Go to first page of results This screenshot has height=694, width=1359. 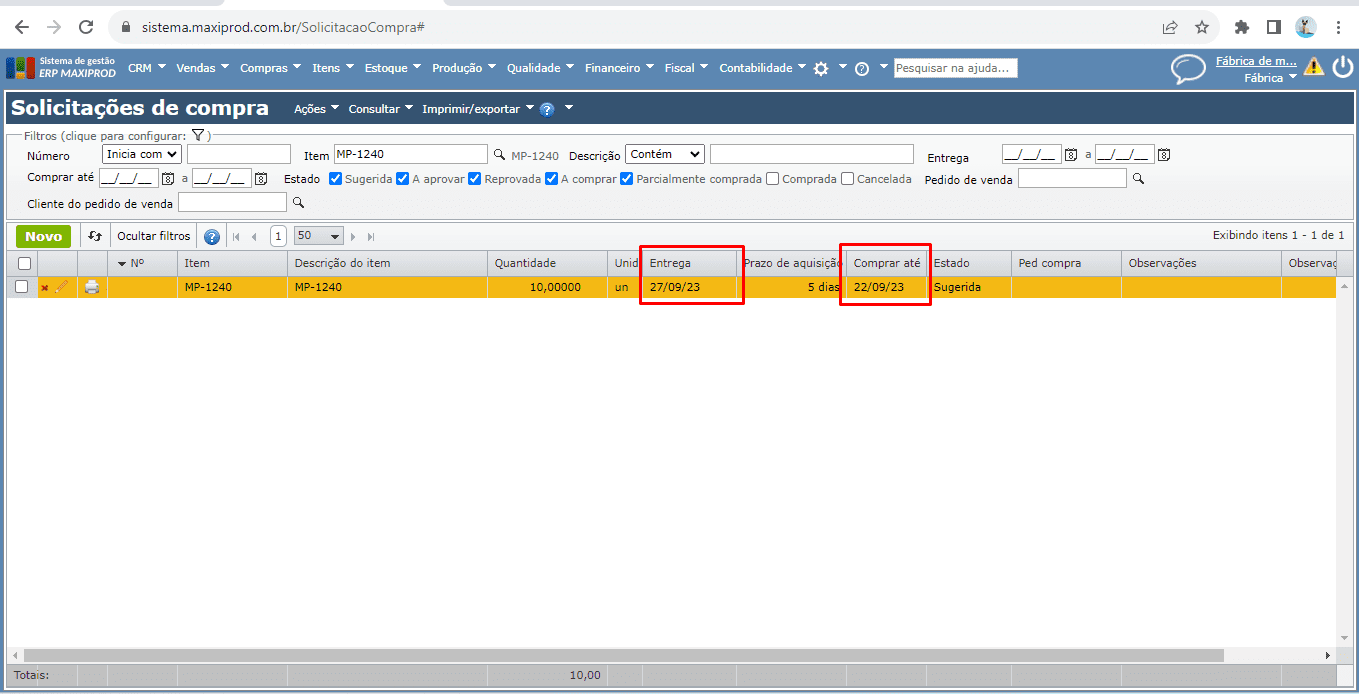[237, 237]
